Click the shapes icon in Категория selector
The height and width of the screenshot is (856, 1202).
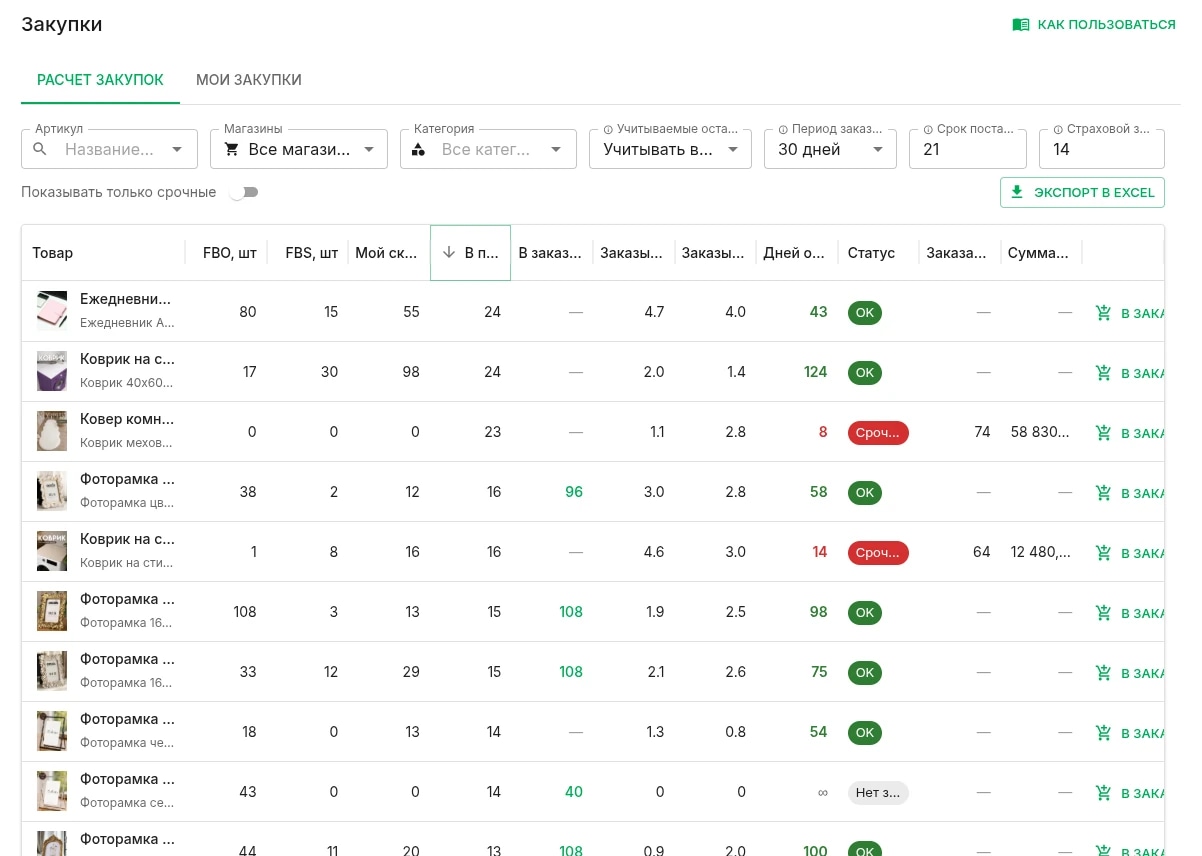[x=419, y=149]
